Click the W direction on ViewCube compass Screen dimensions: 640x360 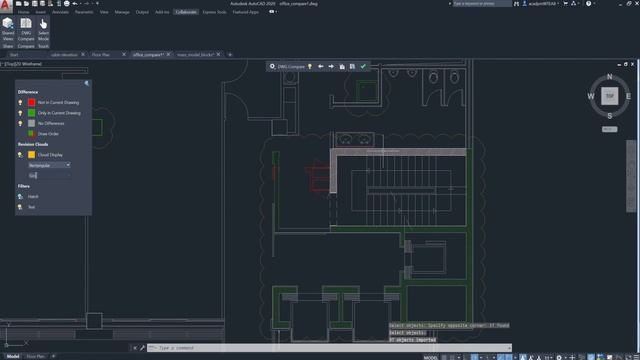click(591, 96)
